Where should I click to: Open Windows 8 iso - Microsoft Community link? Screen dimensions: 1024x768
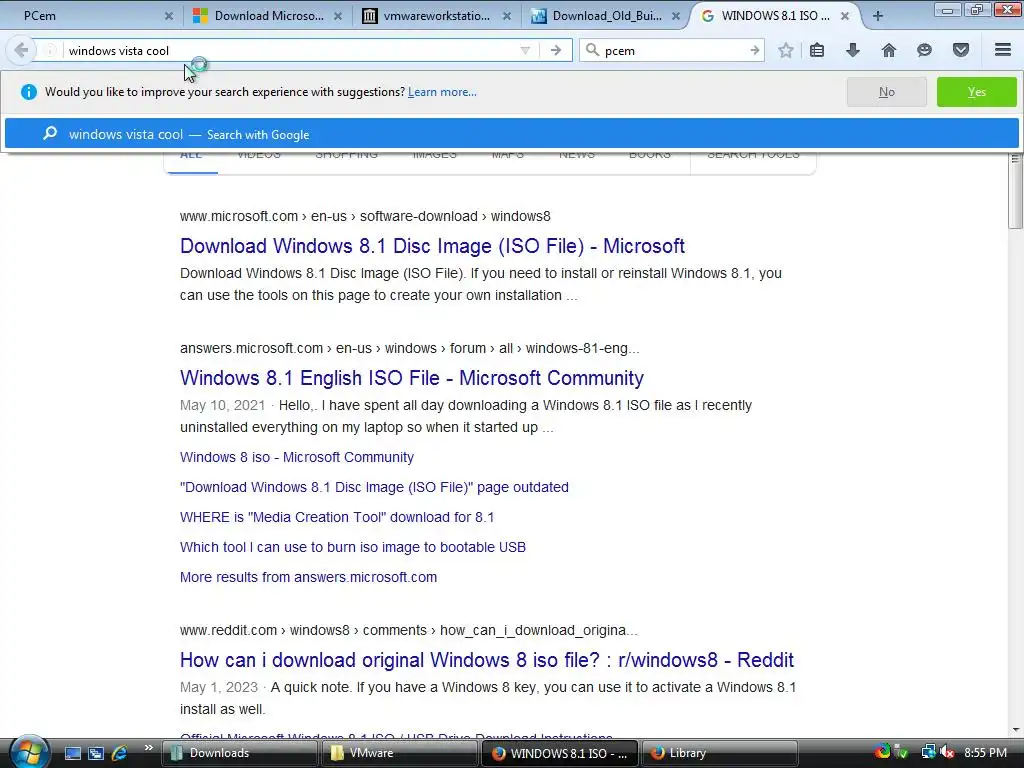point(296,457)
